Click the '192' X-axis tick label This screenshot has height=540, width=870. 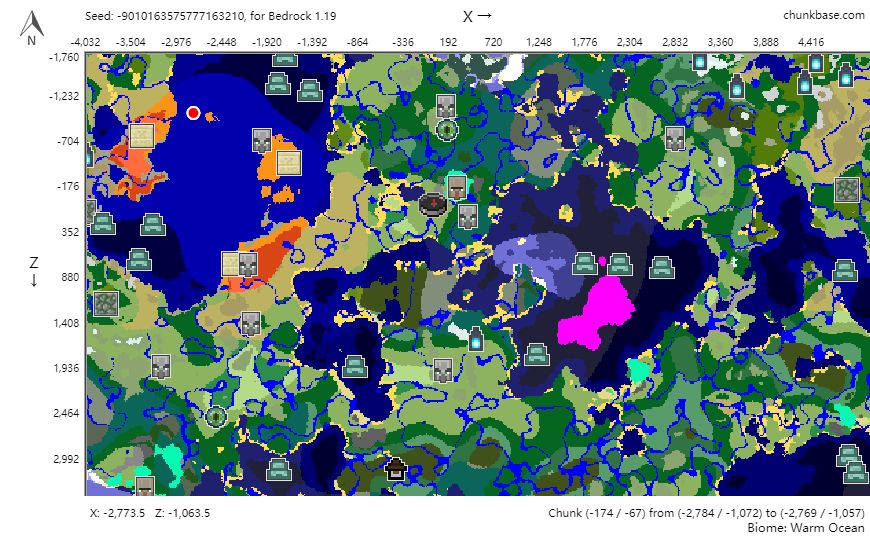[x=448, y=42]
